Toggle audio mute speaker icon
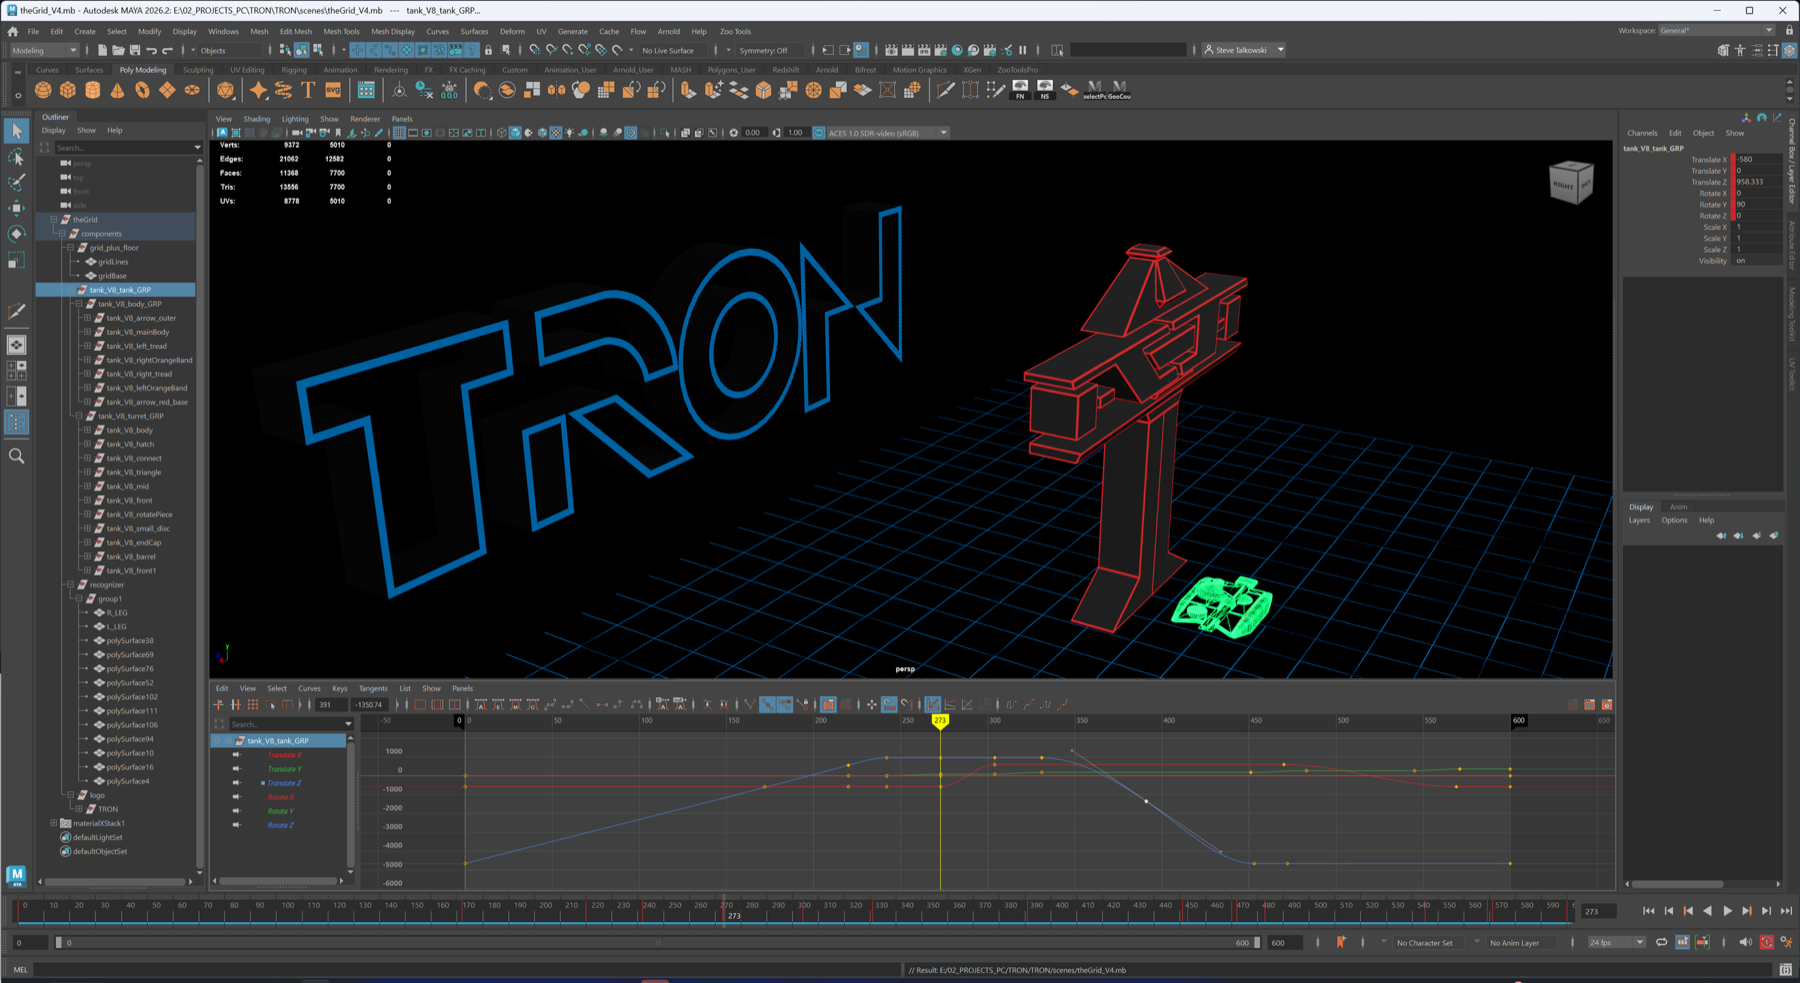 (x=1745, y=942)
